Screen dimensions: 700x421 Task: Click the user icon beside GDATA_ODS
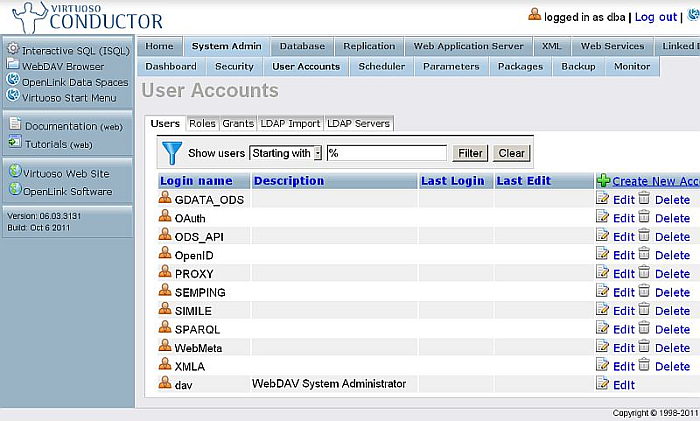[165, 197]
